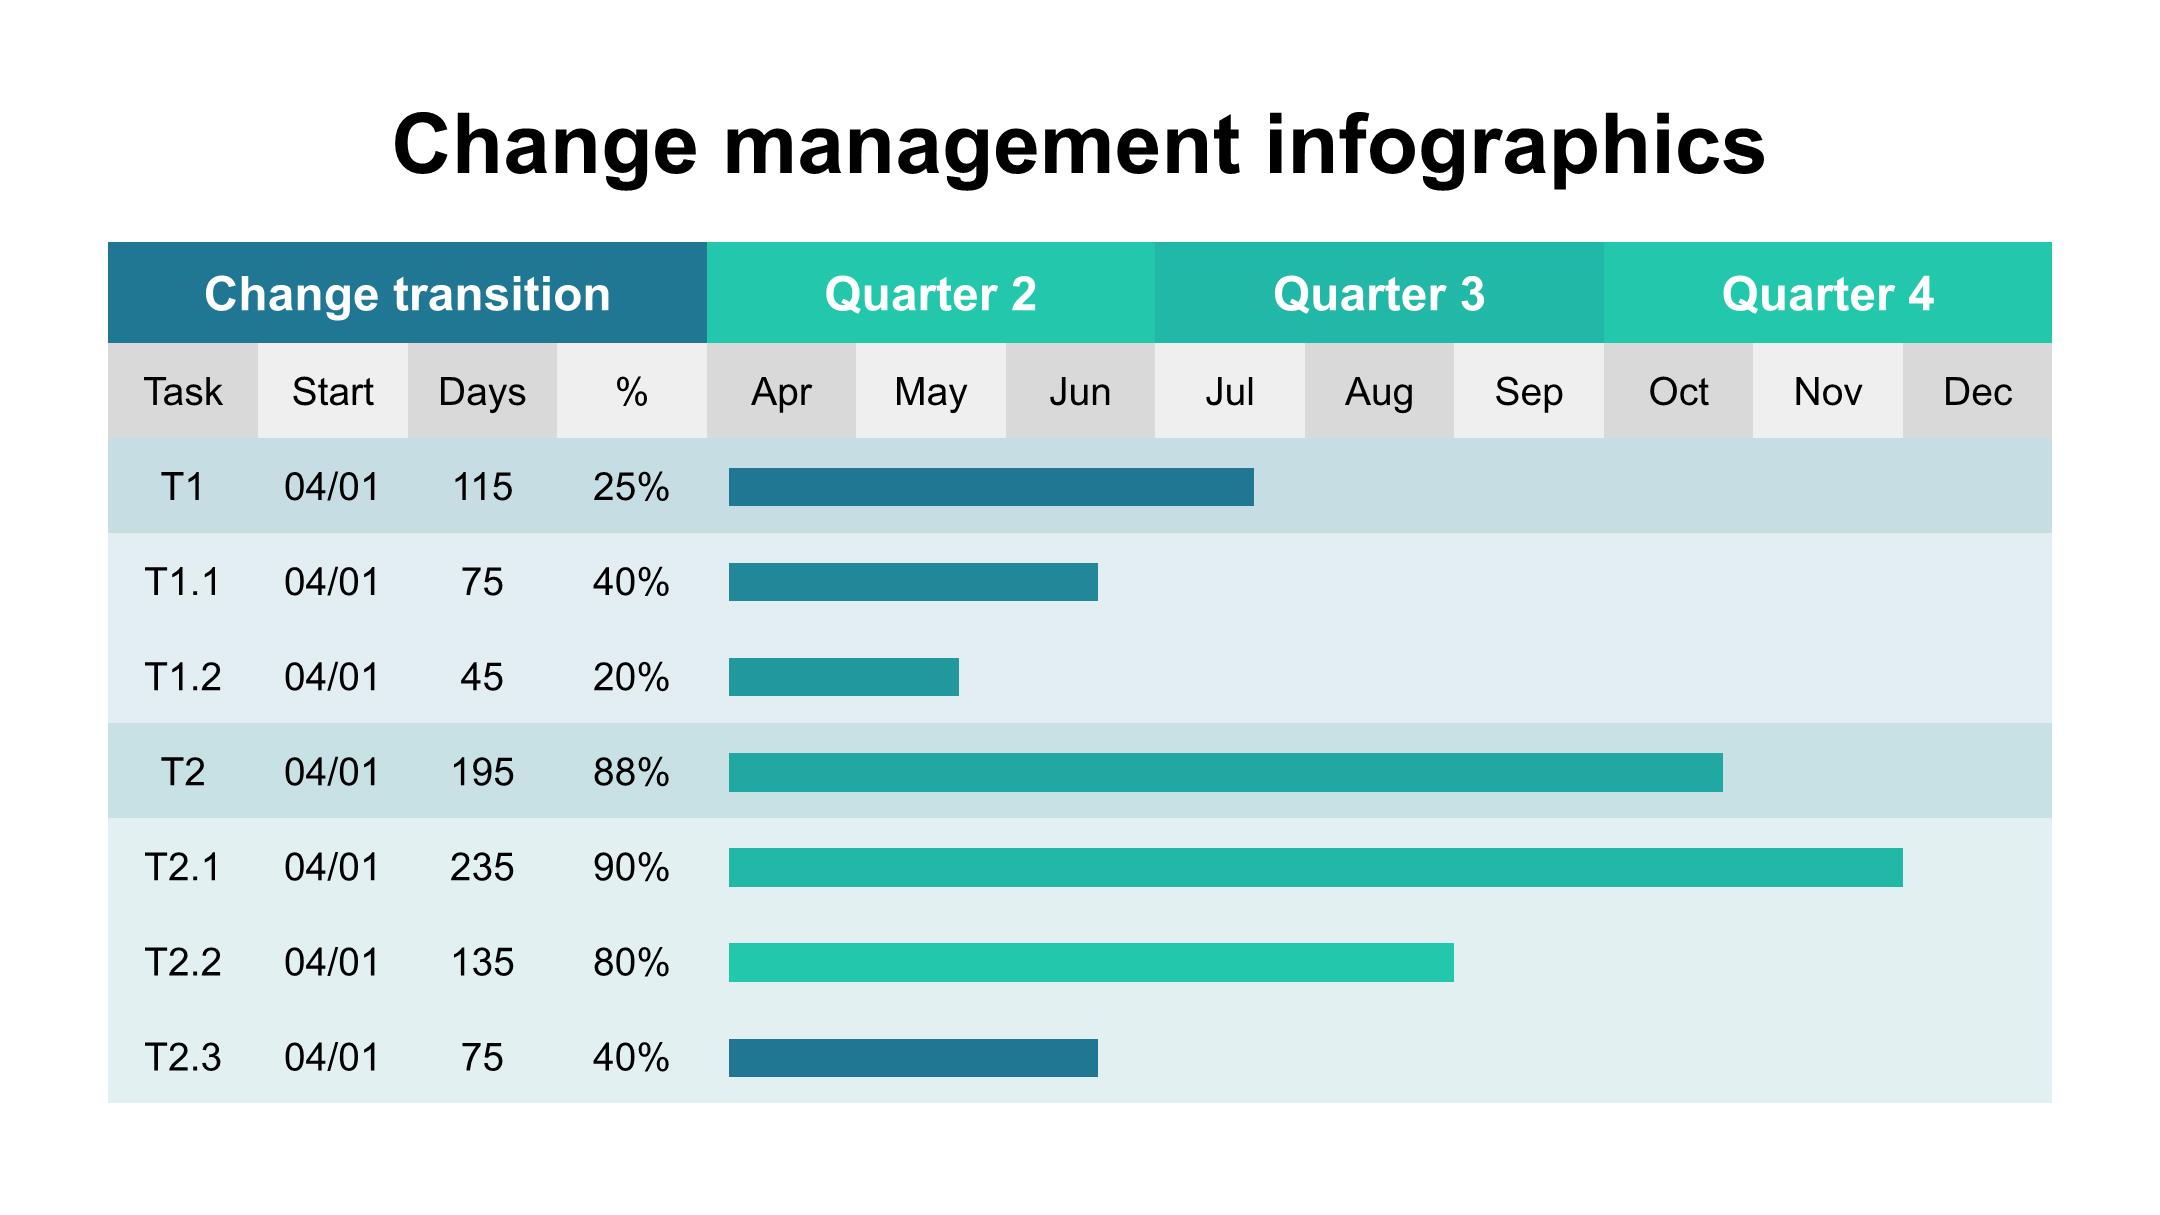Select the T1 Gantt bar
The height and width of the screenshot is (1215, 2160).
point(990,487)
